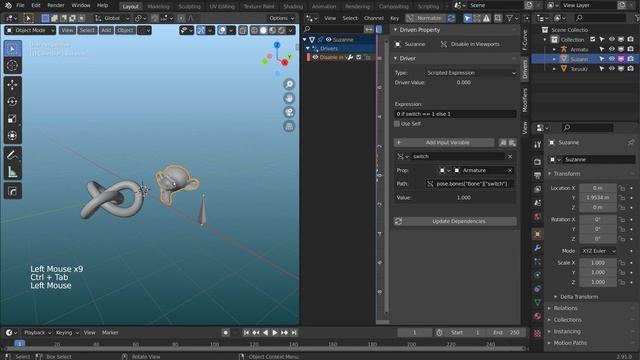
Task: Open the drivers editor Channel menu
Action: click(373, 18)
